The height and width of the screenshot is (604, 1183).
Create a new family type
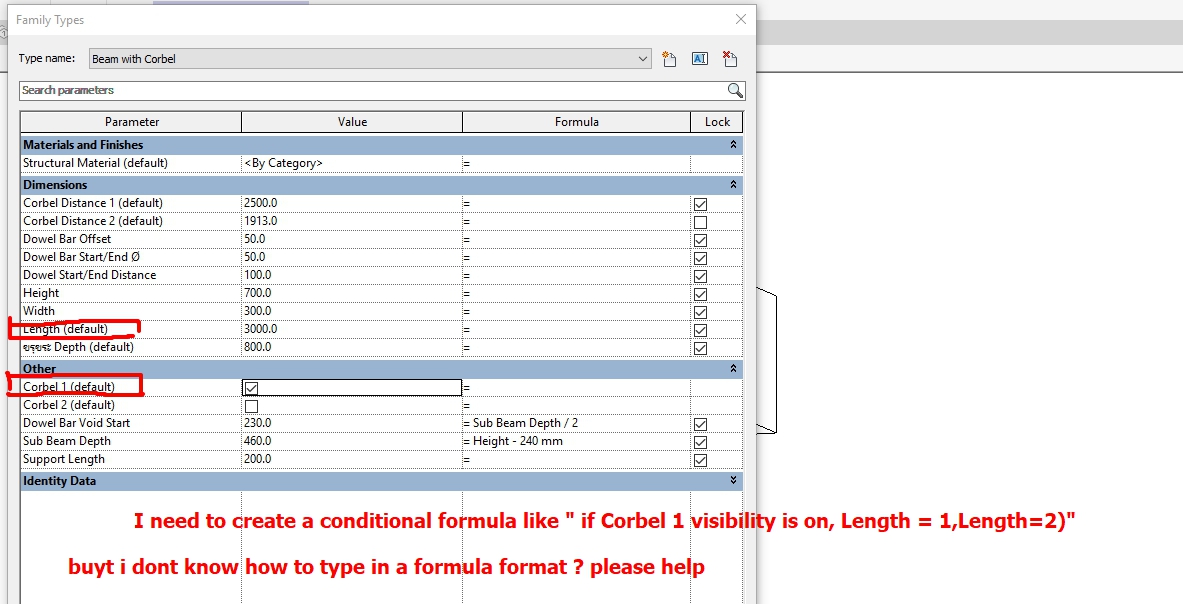click(x=668, y=58)
